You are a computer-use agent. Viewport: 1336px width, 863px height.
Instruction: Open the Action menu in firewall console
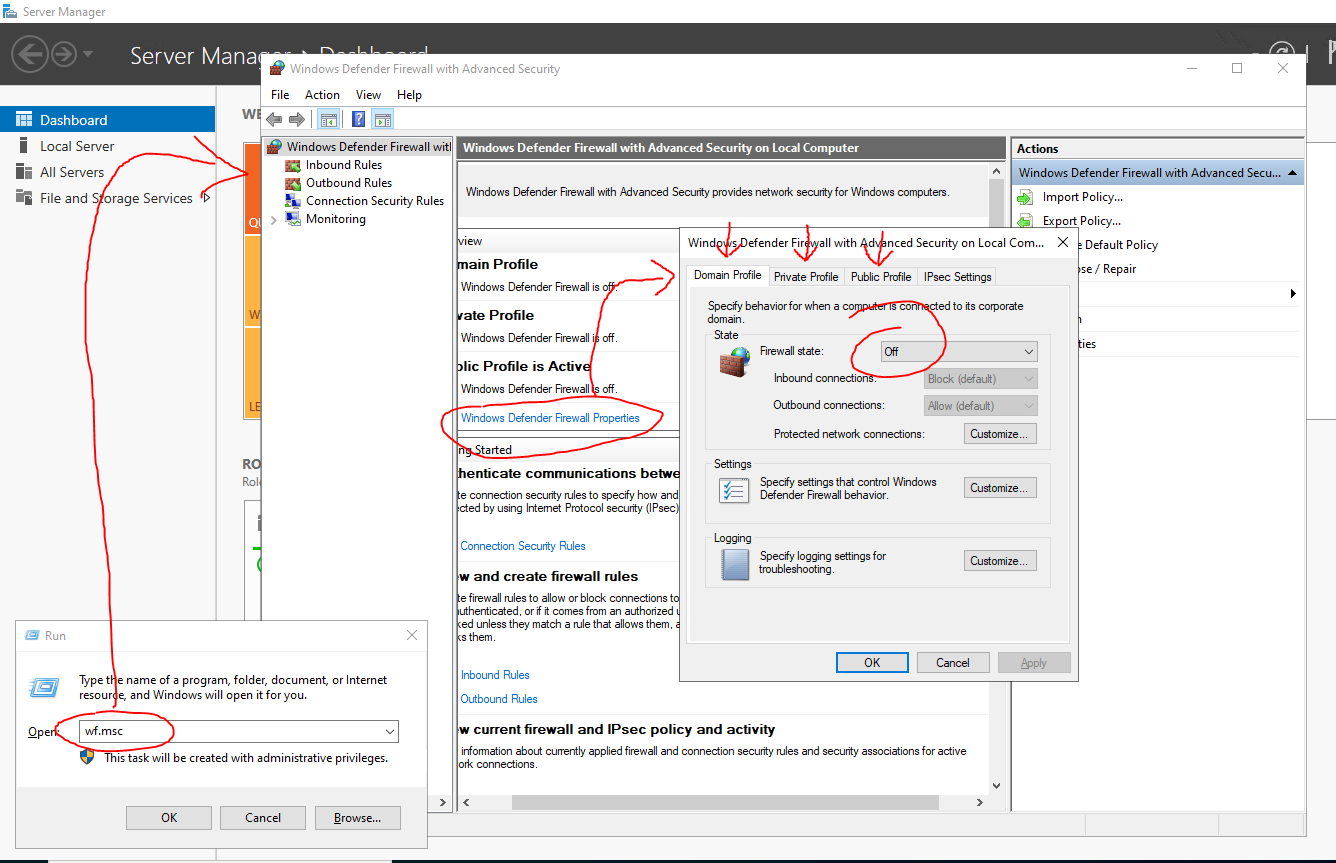click(x=322, y=95)
